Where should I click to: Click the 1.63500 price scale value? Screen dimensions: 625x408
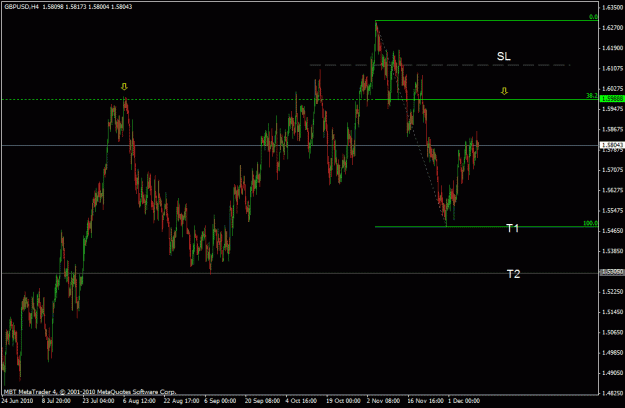[x=612, y=7]
